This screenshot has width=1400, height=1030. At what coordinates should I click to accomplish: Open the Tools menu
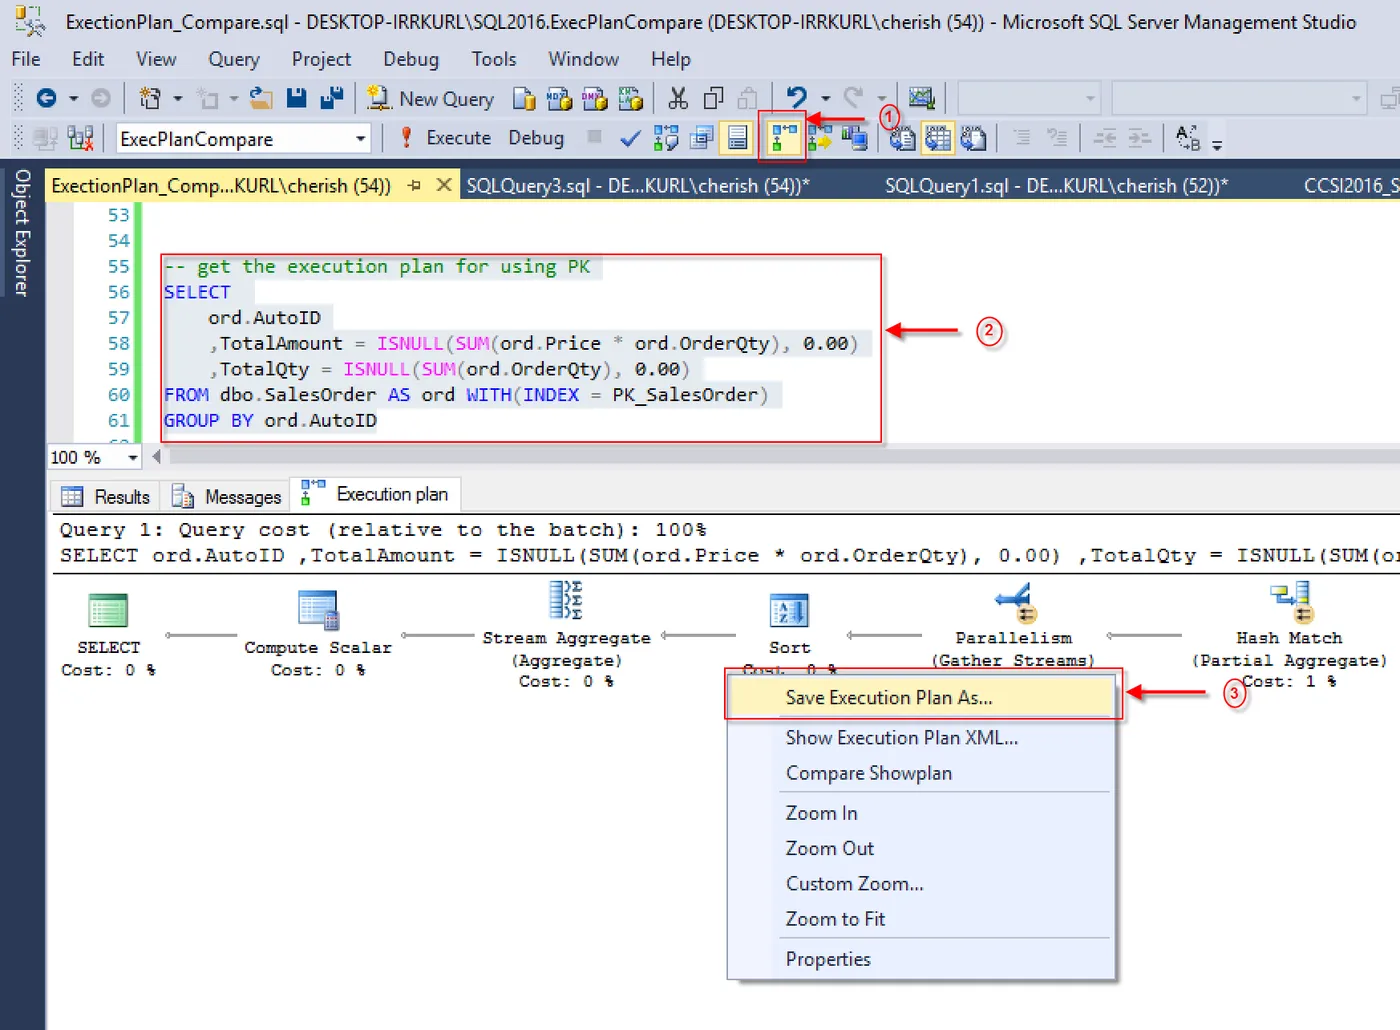coord(494,59)
